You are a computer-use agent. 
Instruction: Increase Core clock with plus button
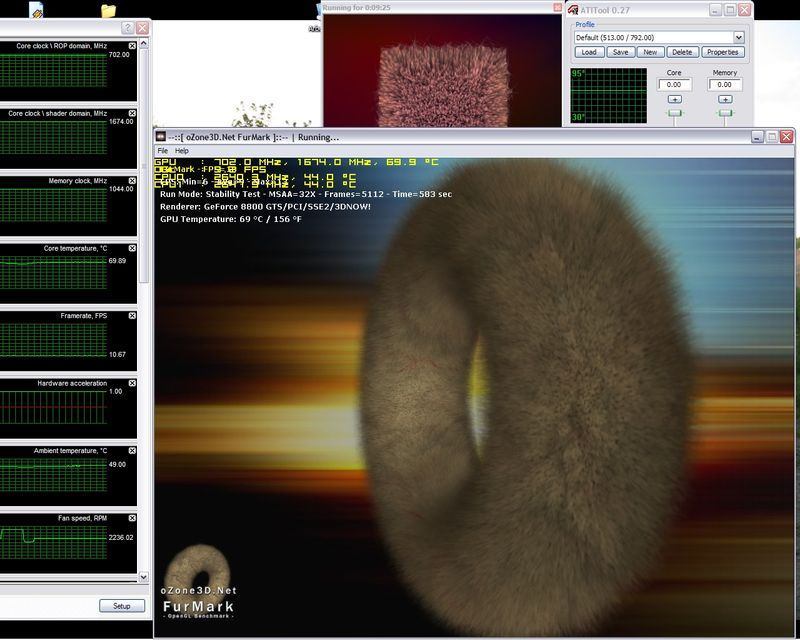(674, 99)
